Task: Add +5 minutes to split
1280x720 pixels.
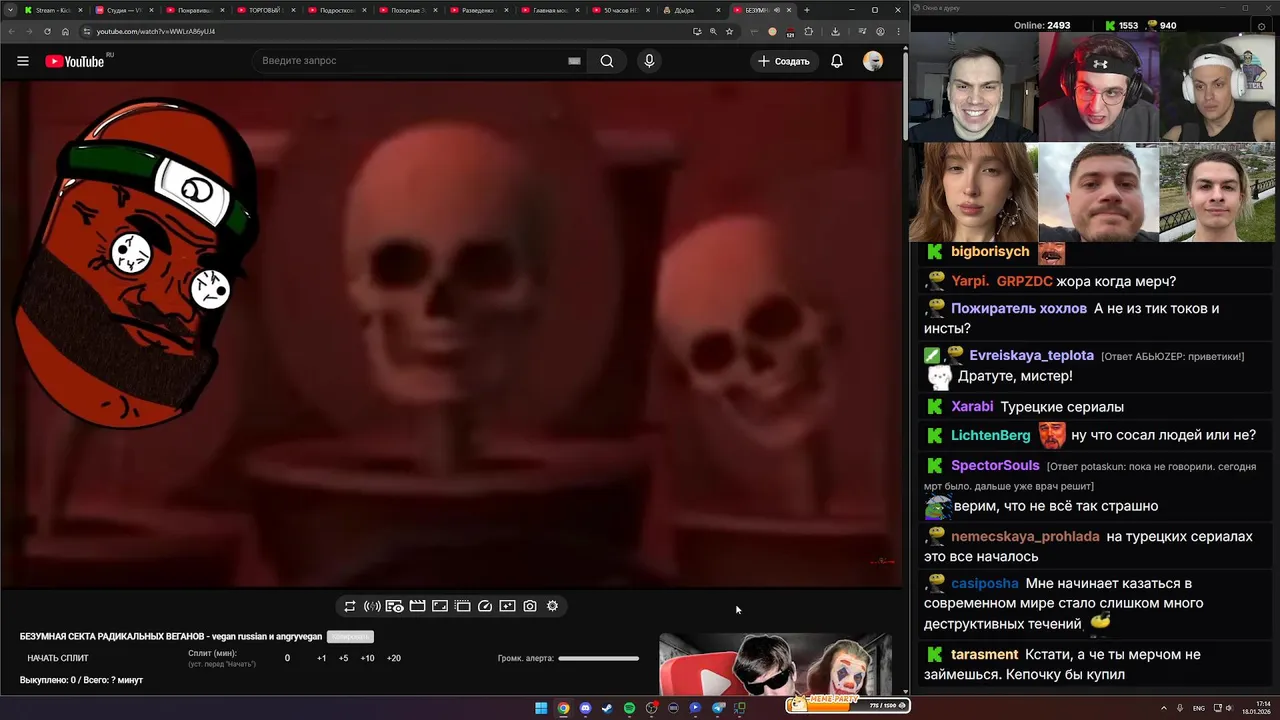Action: pos(343,658)
